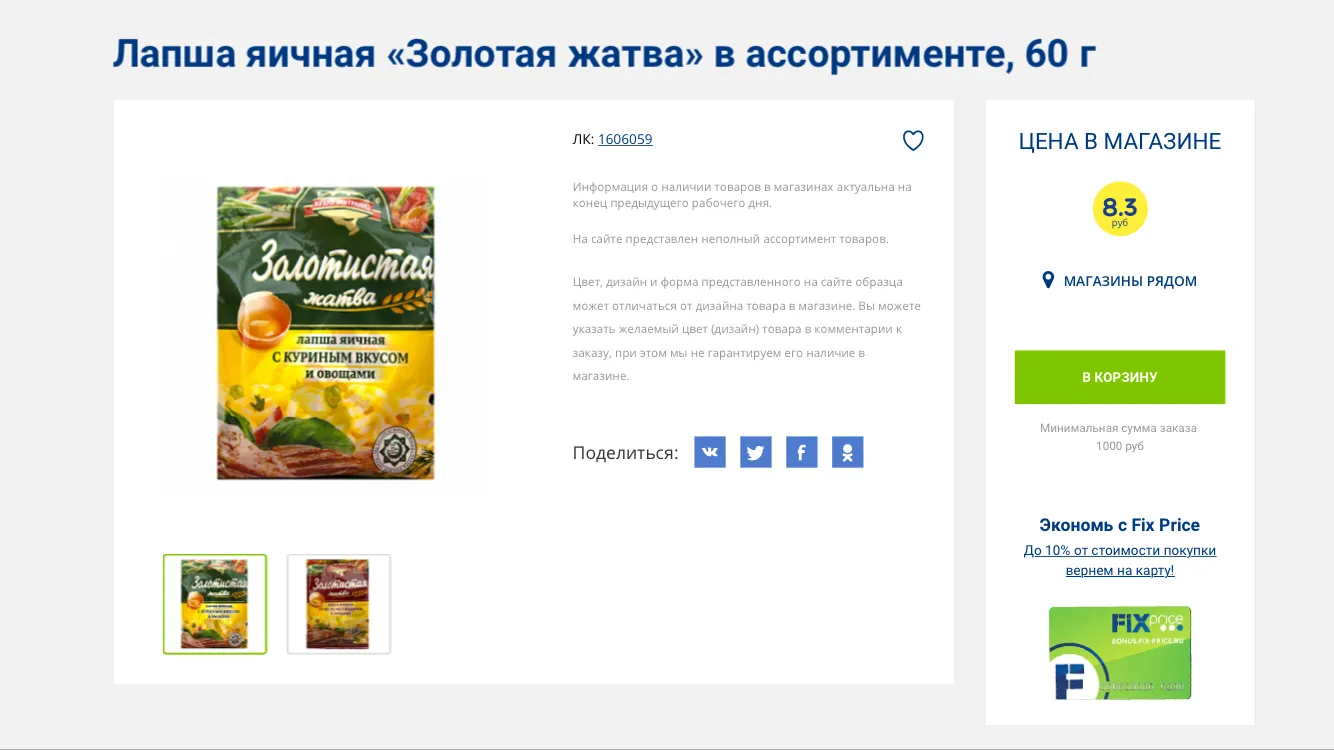Select the brown package variant thumbnail
This screenshot has height=750, width=1334.
tap(339, 604)
